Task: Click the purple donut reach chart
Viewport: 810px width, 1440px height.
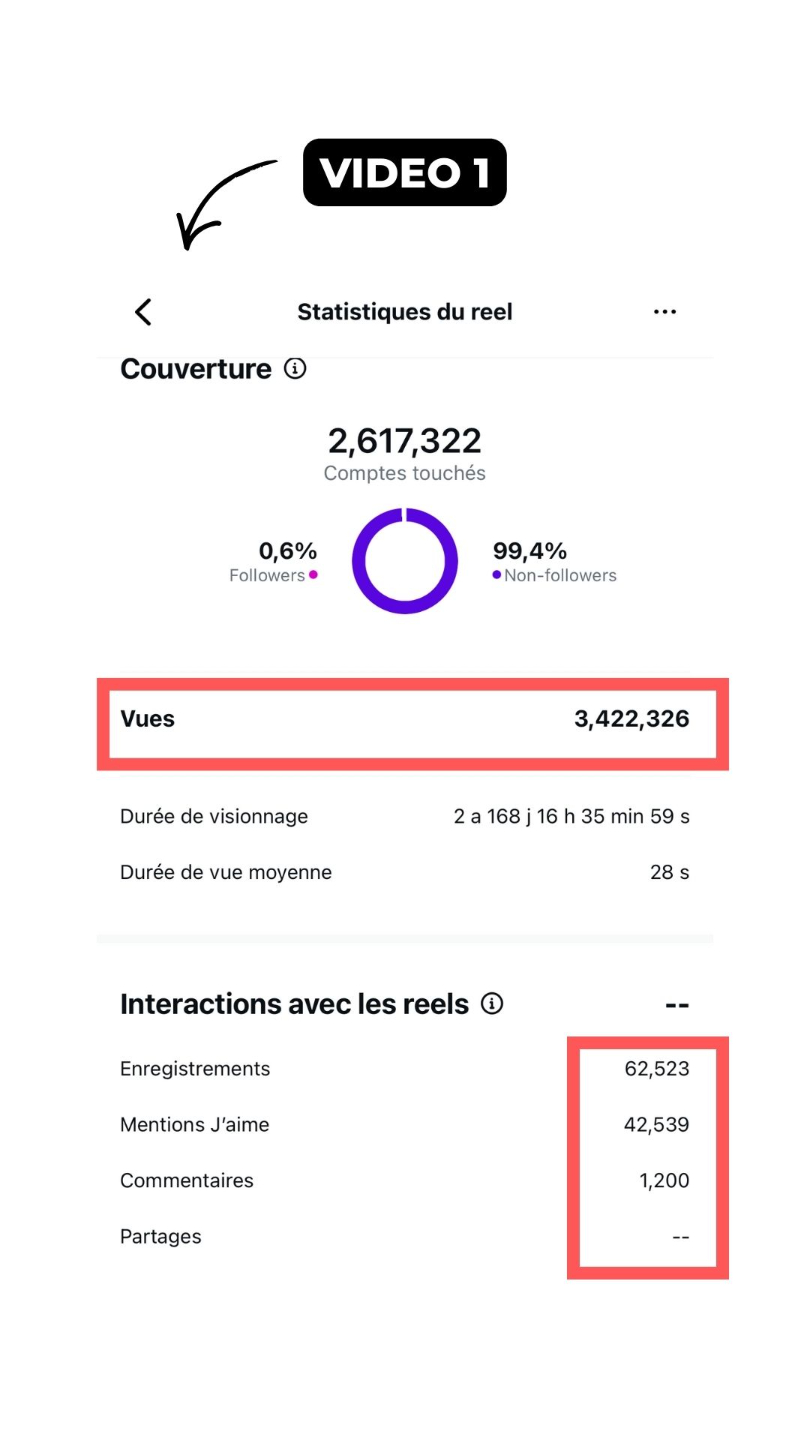Action: tap(405, 561)
